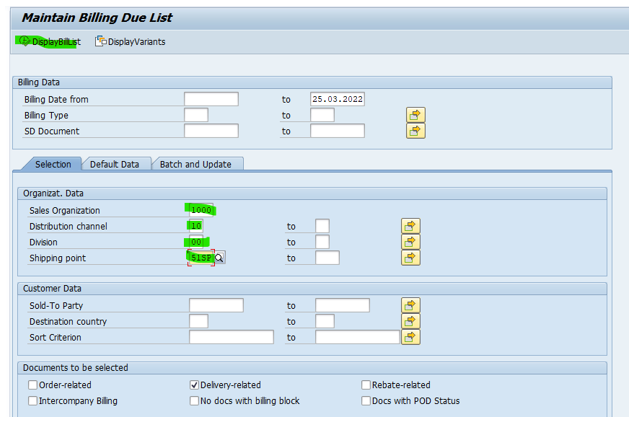Select Distribution channel field 10
The width and height of the screenshot is (640, 423).
click(x=196, y=226)
